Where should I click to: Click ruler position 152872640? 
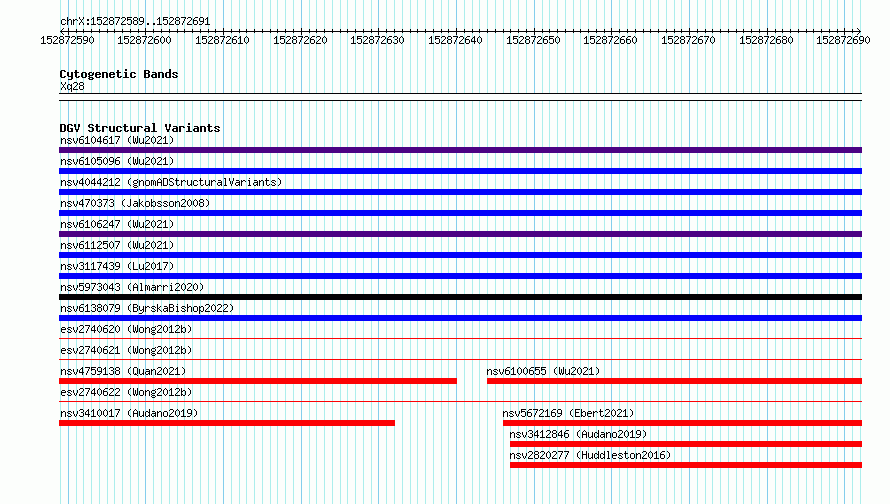tap(455, 40)
